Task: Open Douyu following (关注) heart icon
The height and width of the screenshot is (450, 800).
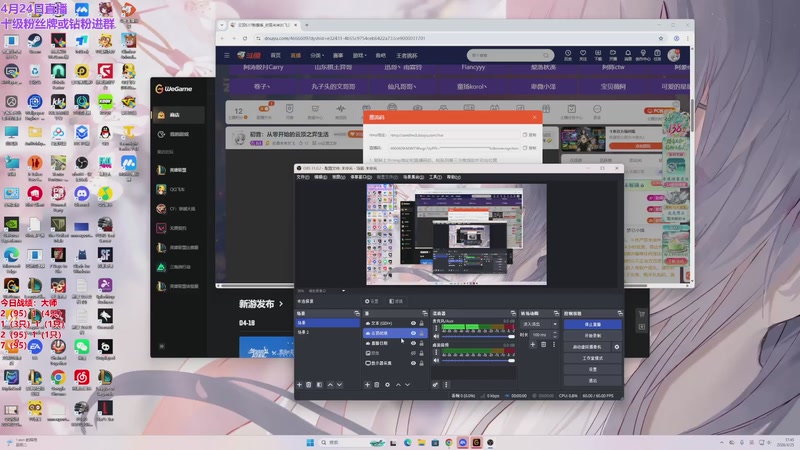Action: click(583, 55)
